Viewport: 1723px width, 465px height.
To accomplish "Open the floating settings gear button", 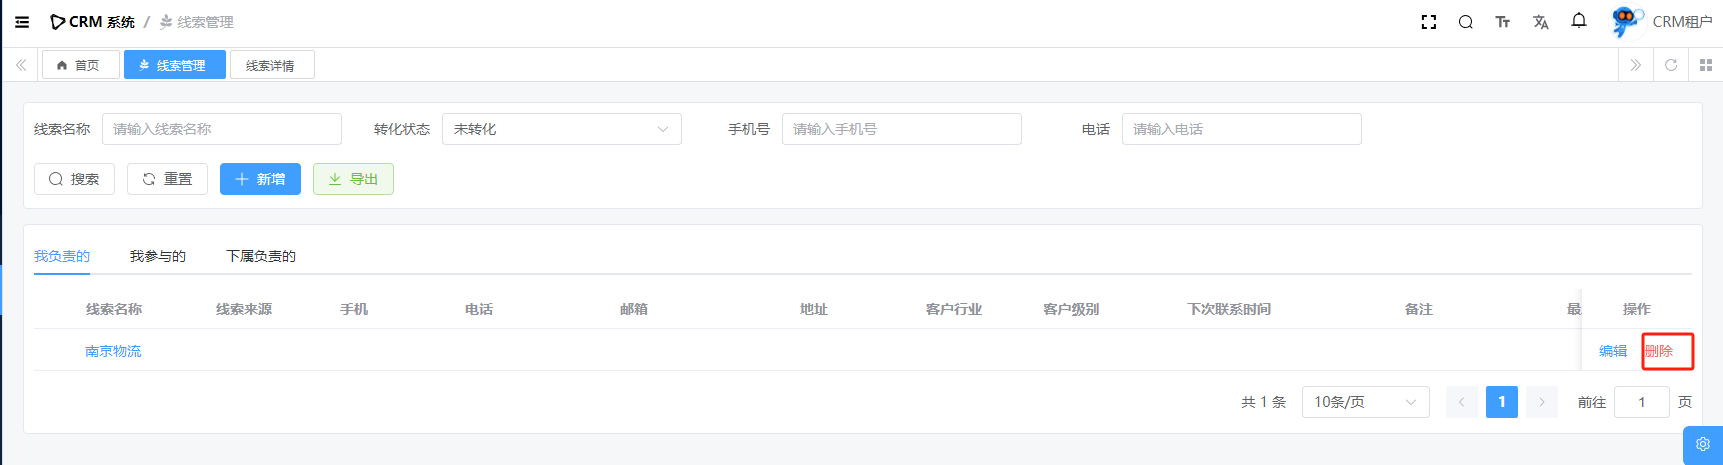I will coord(1702,445).
